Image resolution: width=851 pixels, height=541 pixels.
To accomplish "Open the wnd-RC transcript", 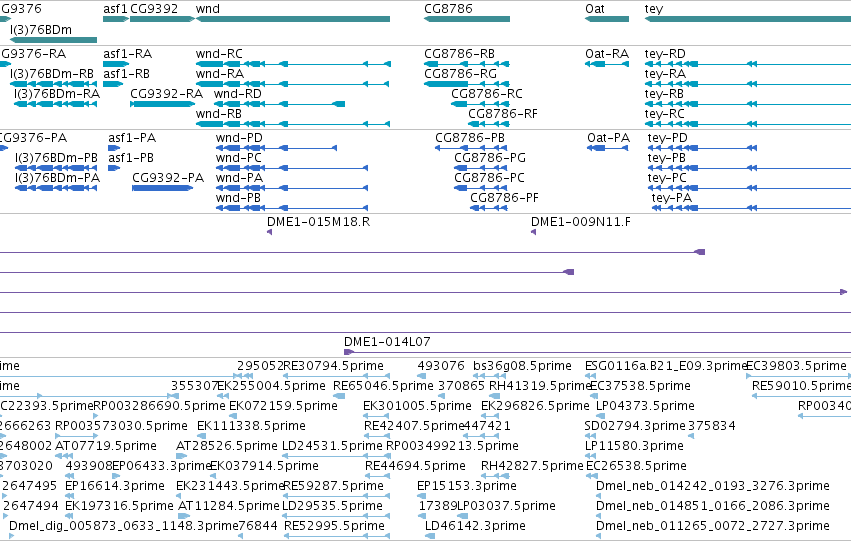I will click(219, 54).
